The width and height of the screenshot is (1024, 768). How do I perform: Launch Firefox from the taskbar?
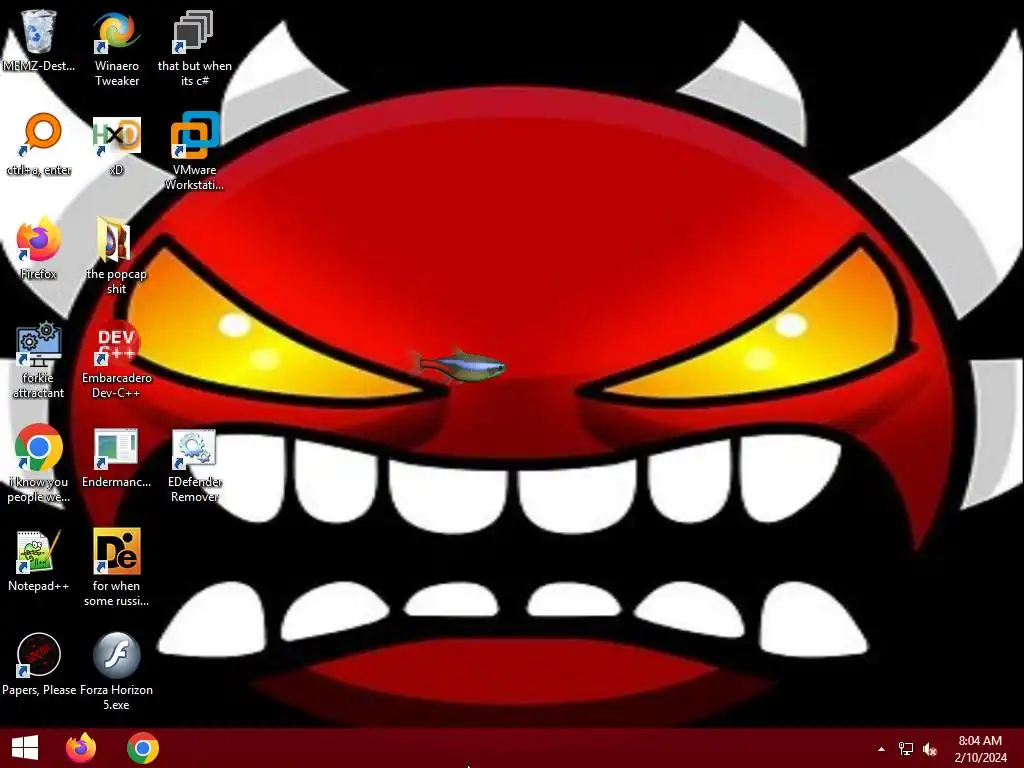coord(81,748)
